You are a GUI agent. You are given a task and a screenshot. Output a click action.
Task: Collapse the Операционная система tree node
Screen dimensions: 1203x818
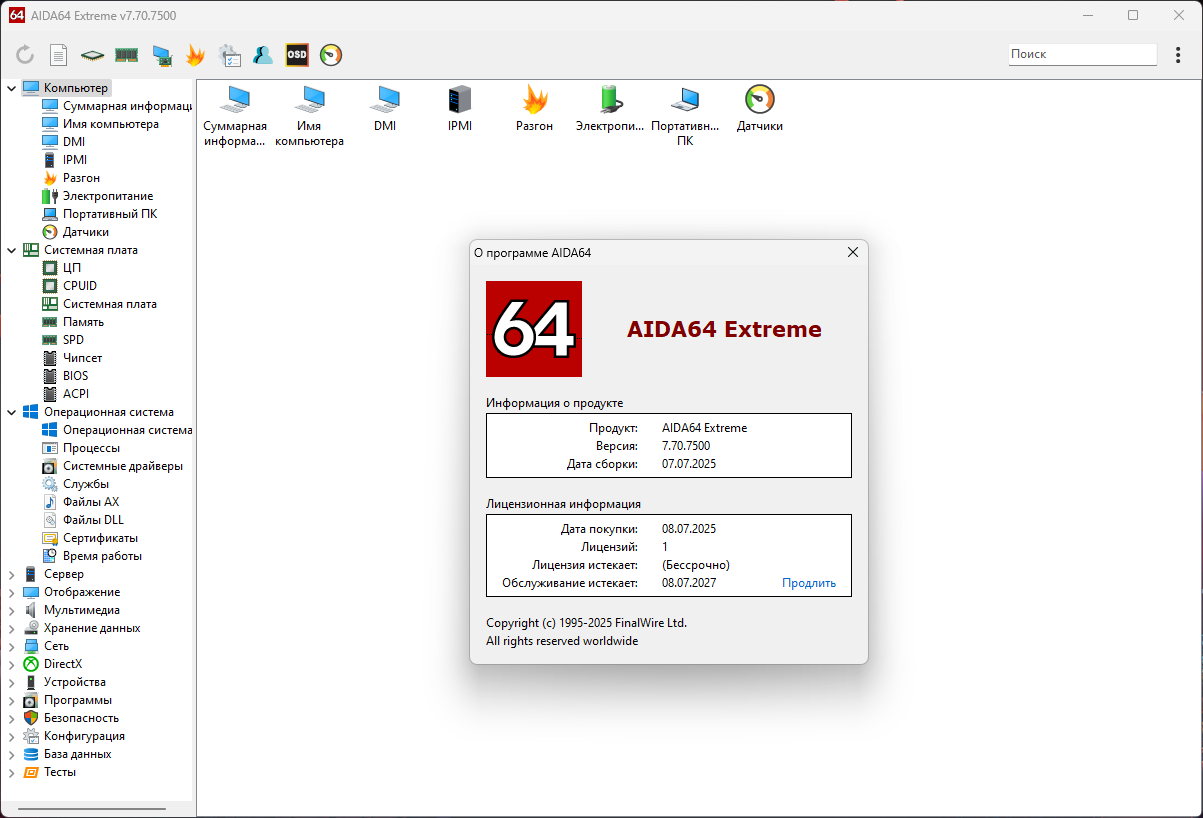pos(12,412)
